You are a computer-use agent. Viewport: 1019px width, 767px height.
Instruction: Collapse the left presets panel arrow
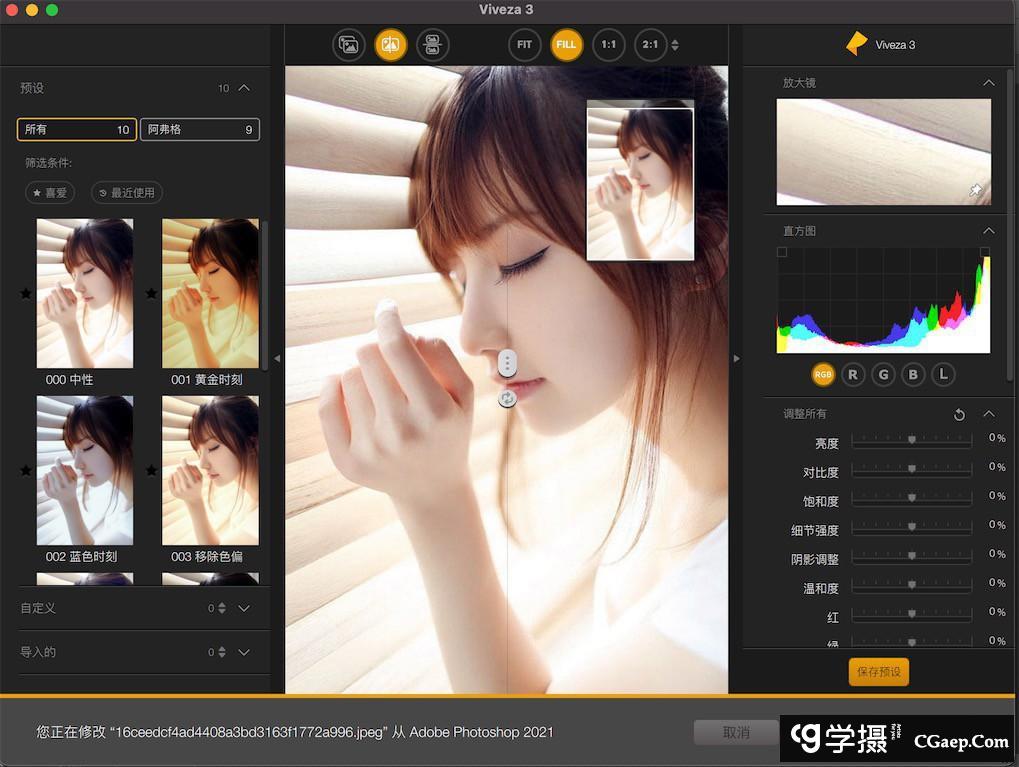(277, 358)
